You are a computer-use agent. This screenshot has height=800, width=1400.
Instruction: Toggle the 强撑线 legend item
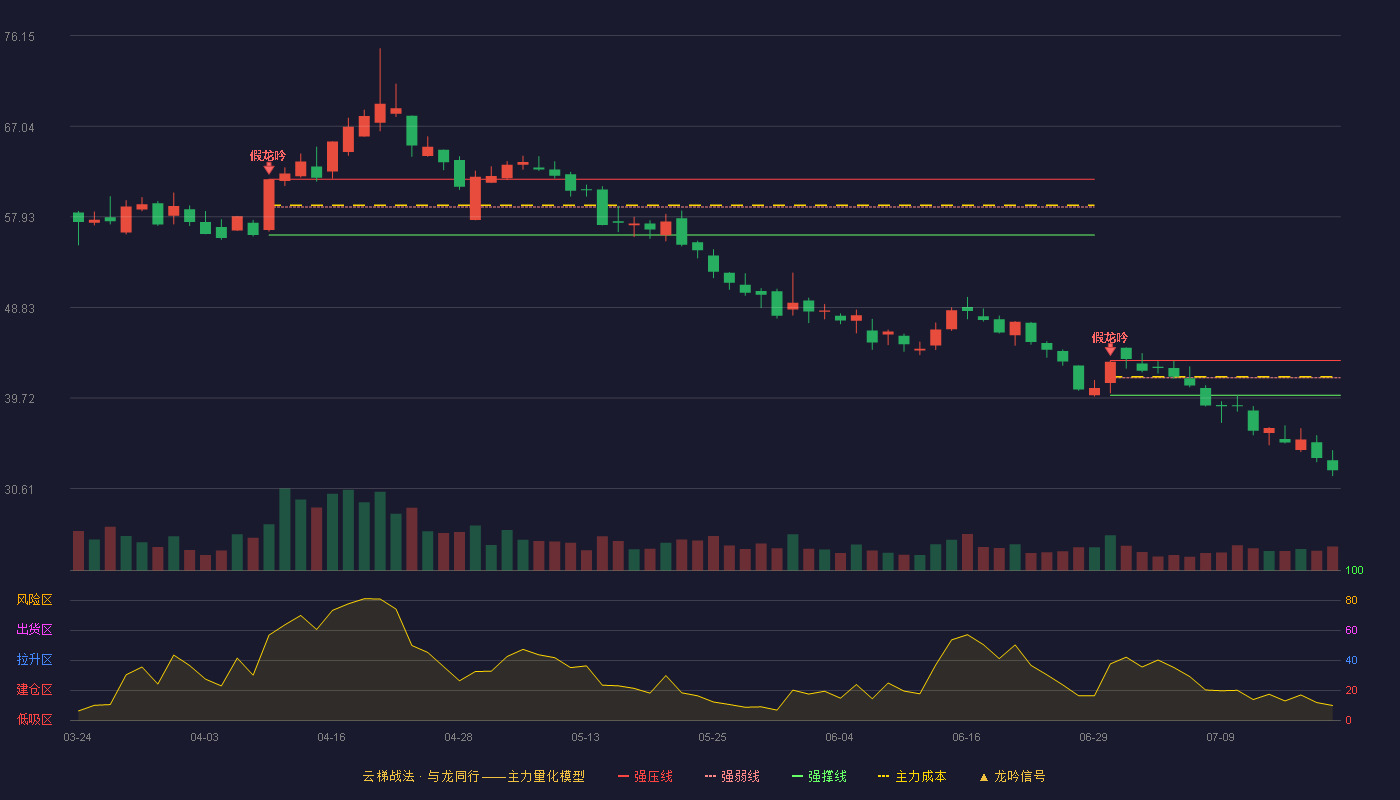pyautogui.click(x=819, y=776)
